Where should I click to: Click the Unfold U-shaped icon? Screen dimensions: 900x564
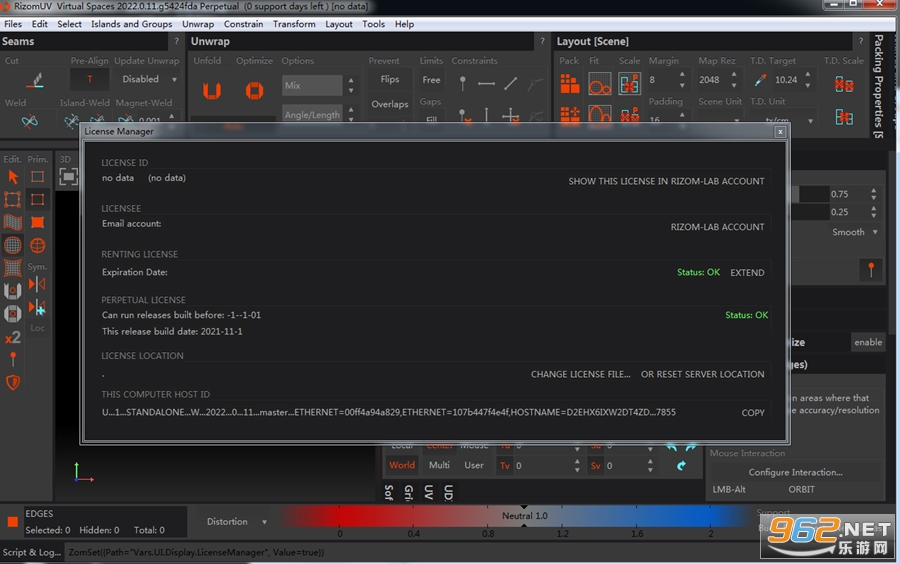tap(212, 91)
